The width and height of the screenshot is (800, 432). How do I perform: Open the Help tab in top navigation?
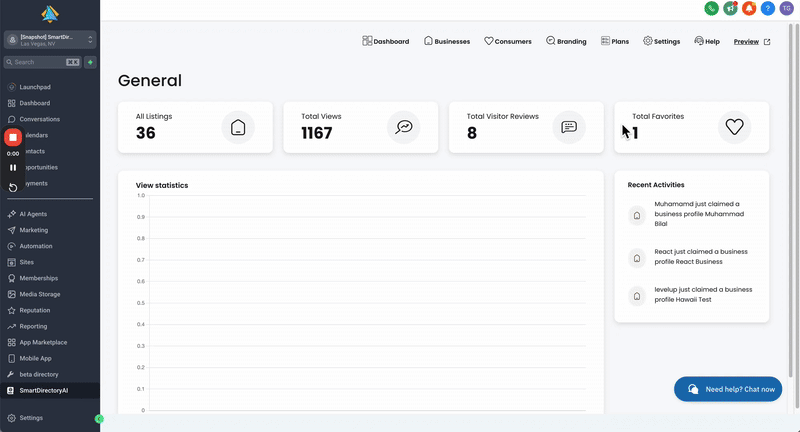[707, 41]
